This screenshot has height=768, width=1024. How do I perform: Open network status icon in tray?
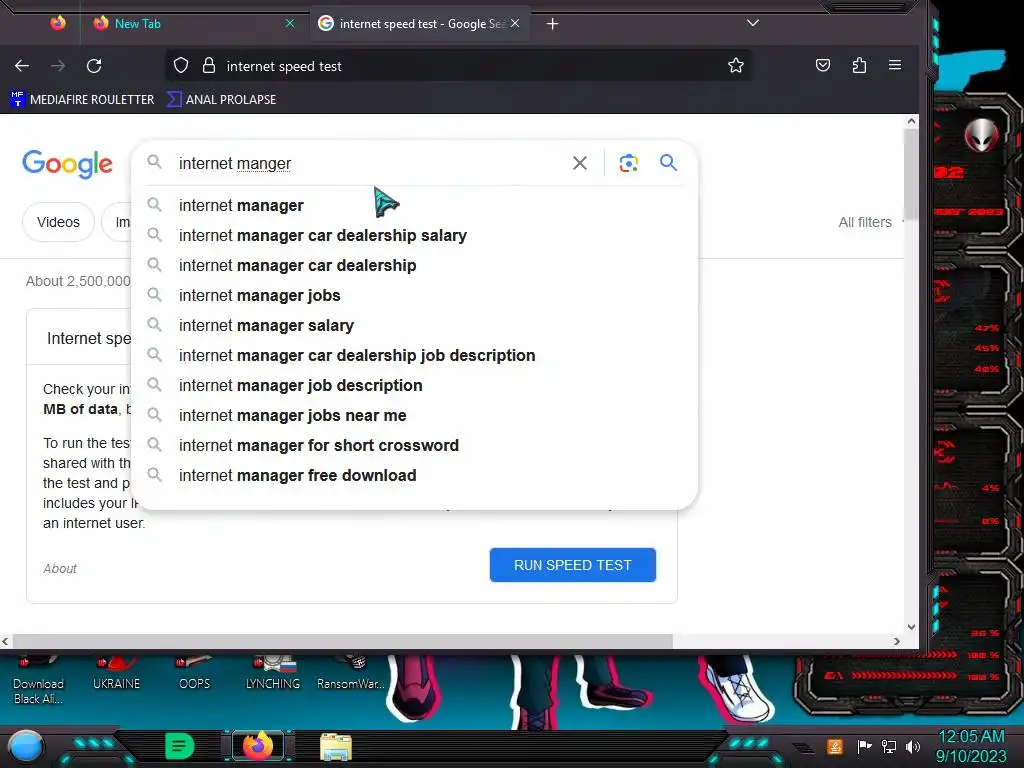pos(888,746)
